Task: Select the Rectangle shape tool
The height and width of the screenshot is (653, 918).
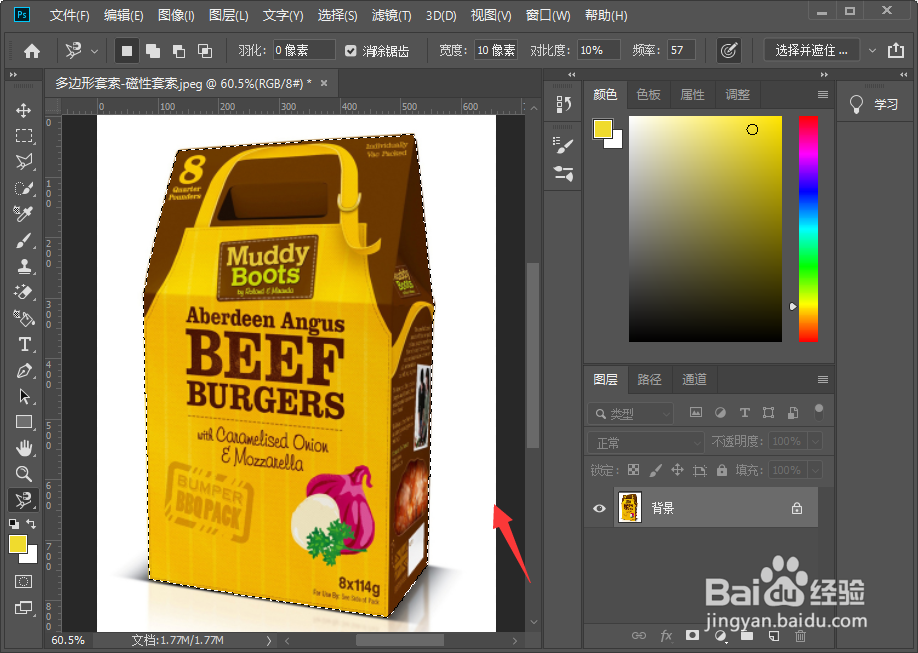Action: point(23,422)
